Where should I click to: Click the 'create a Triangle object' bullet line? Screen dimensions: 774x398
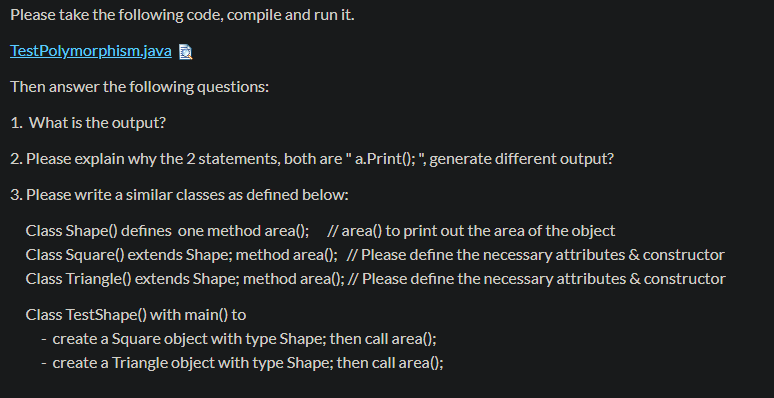coord(242,363)
